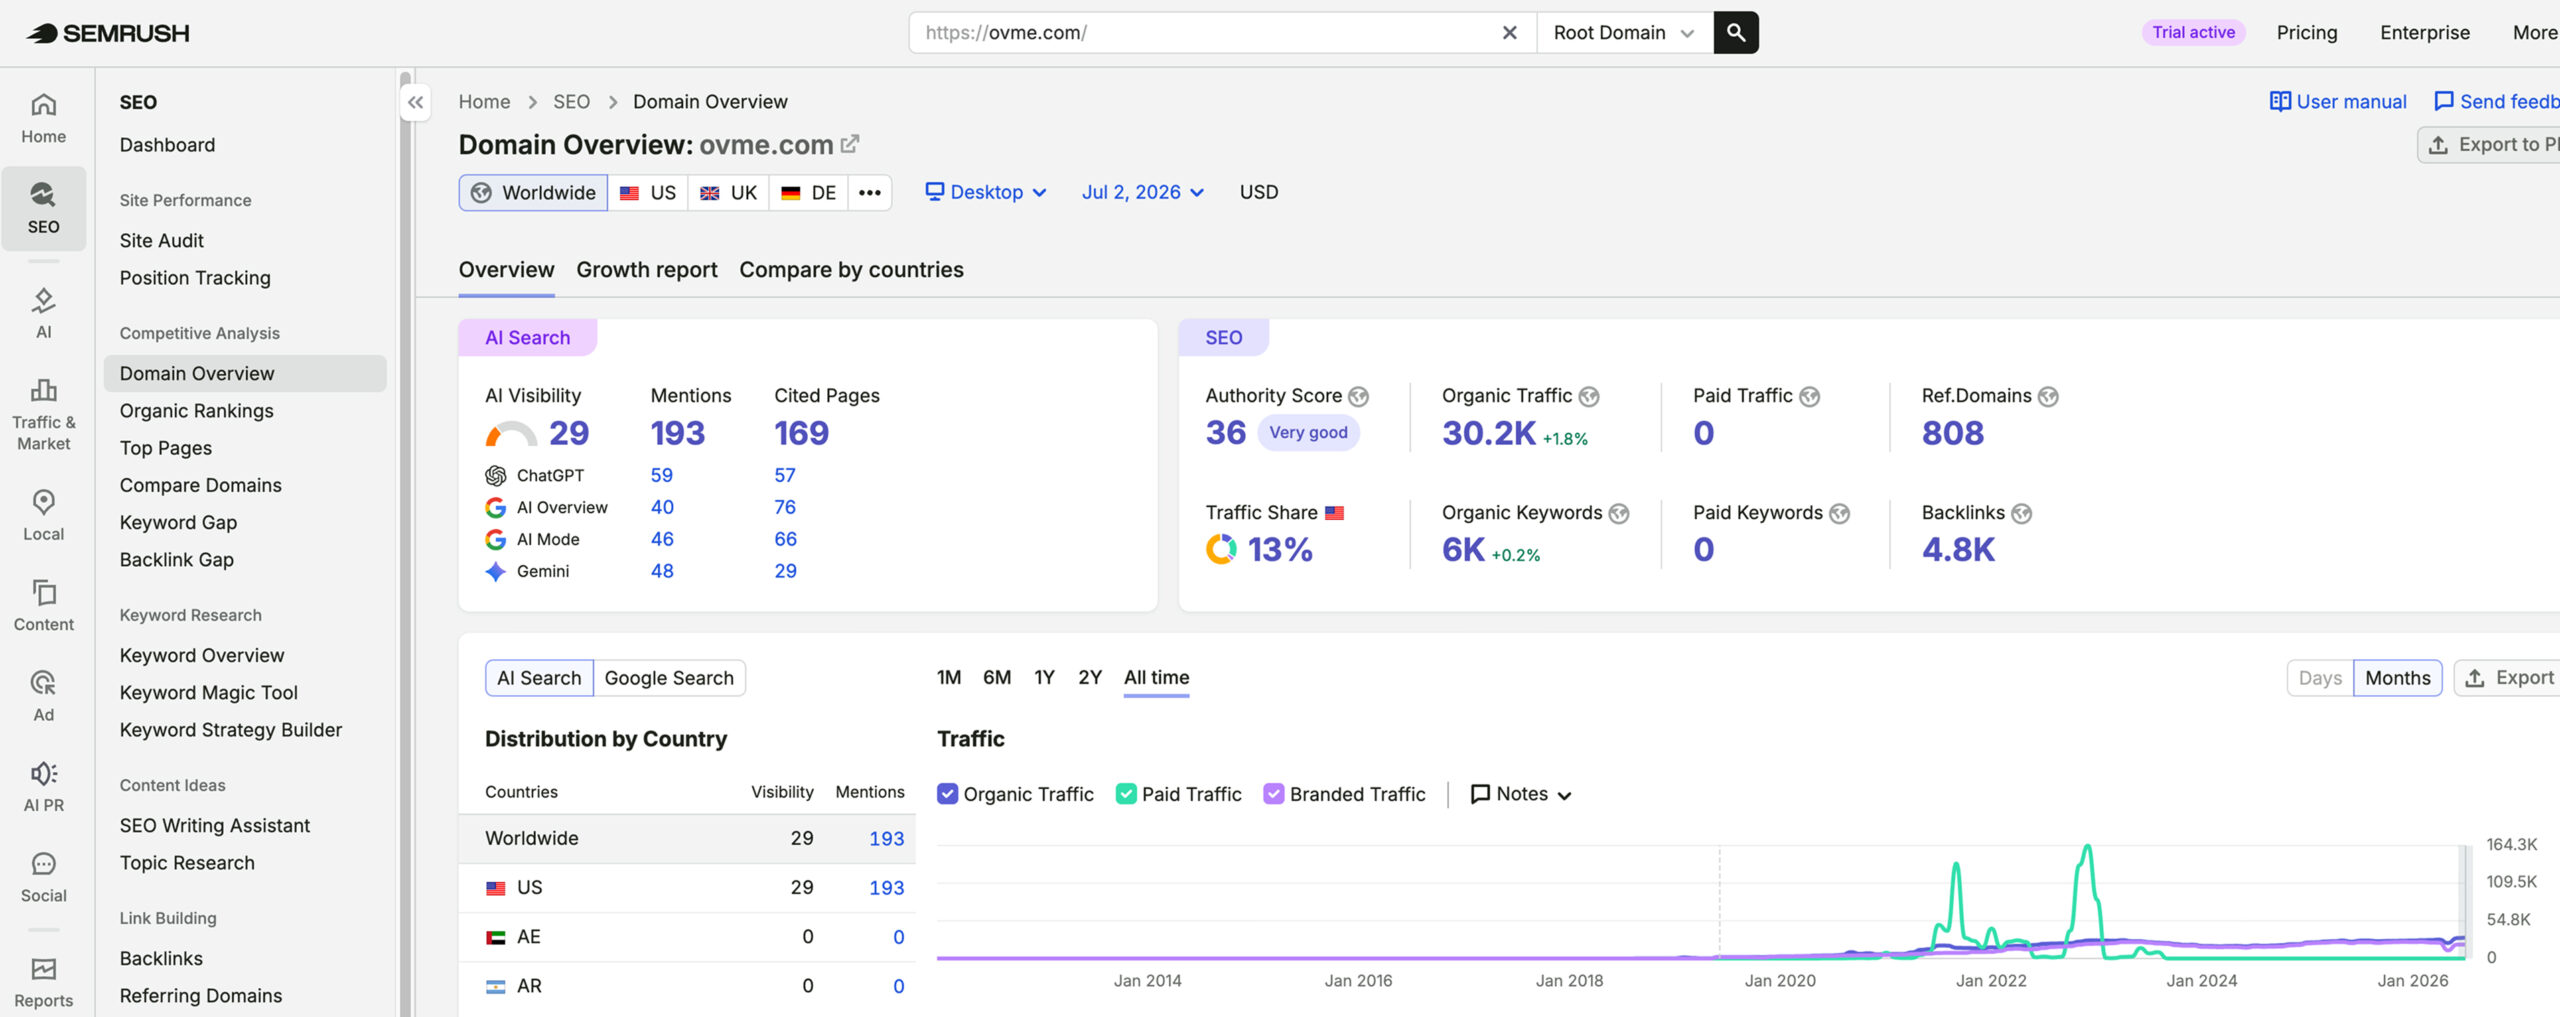The width and height of the screenshot is (2560, 1017).
Task: Open the Desktop device dropdown
Action: [985, 192]
